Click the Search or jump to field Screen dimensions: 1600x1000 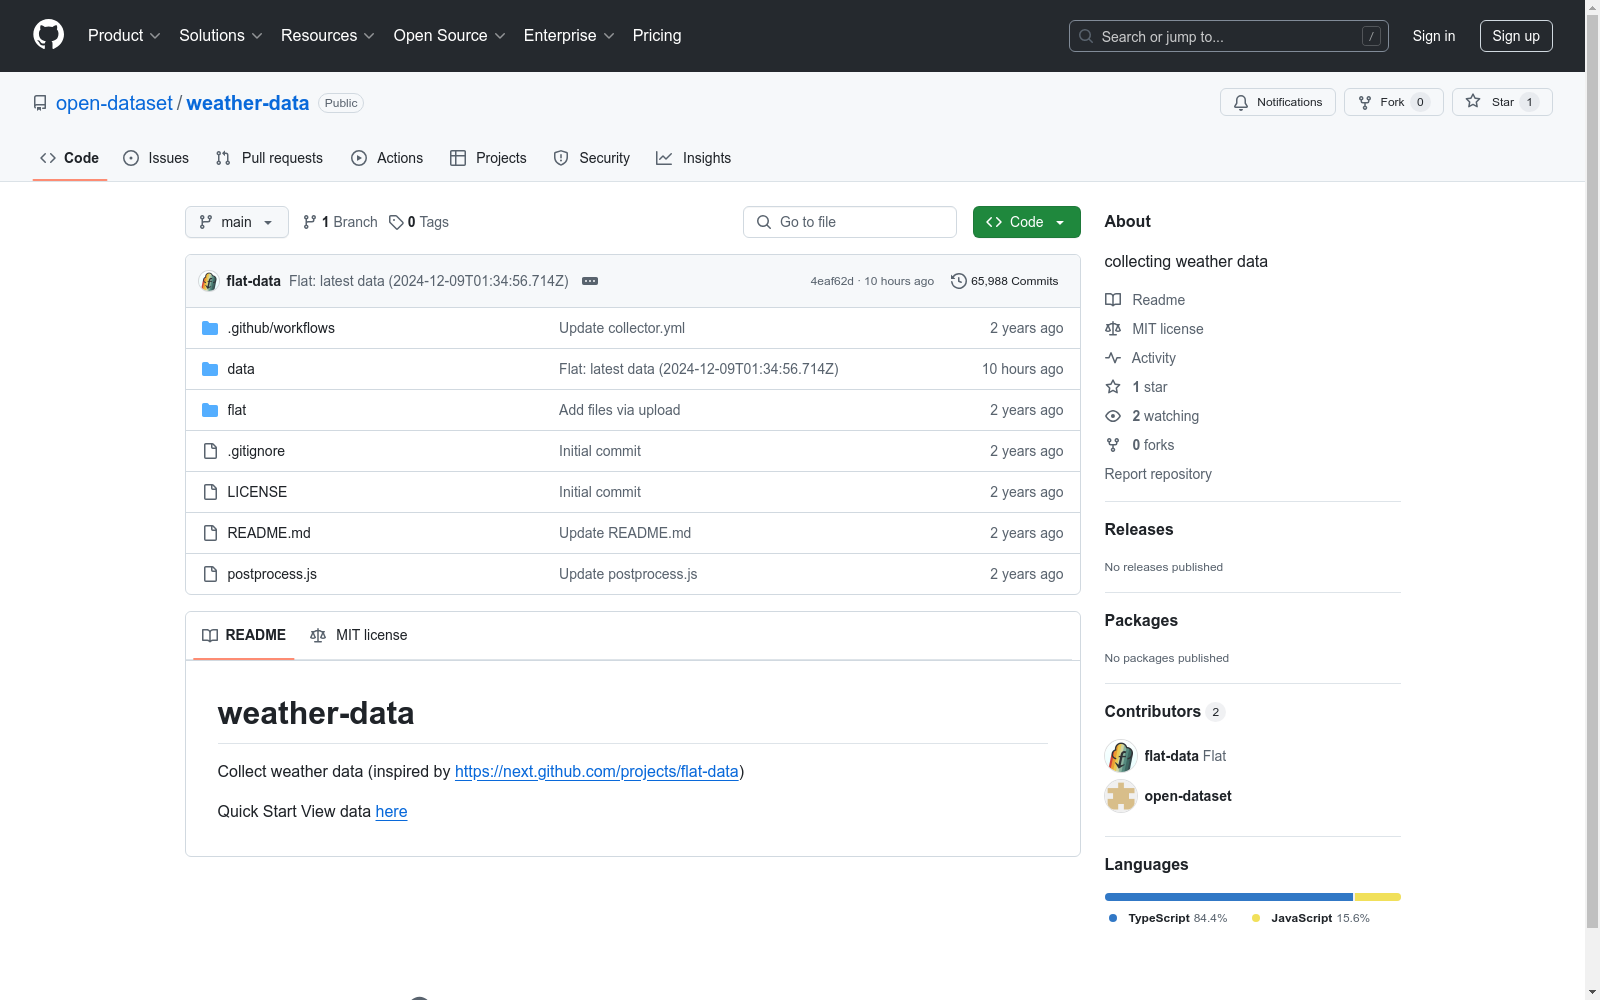point(1229,36)
